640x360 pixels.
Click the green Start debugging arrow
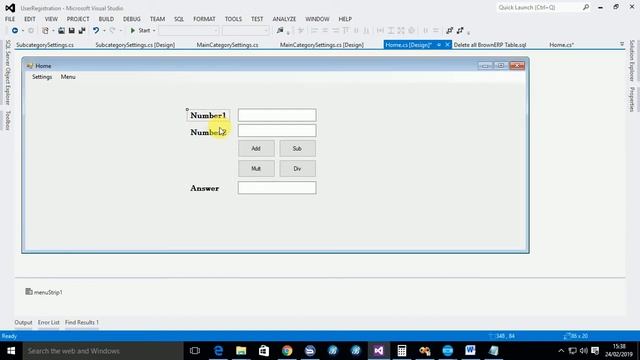(x=133, y=31)
